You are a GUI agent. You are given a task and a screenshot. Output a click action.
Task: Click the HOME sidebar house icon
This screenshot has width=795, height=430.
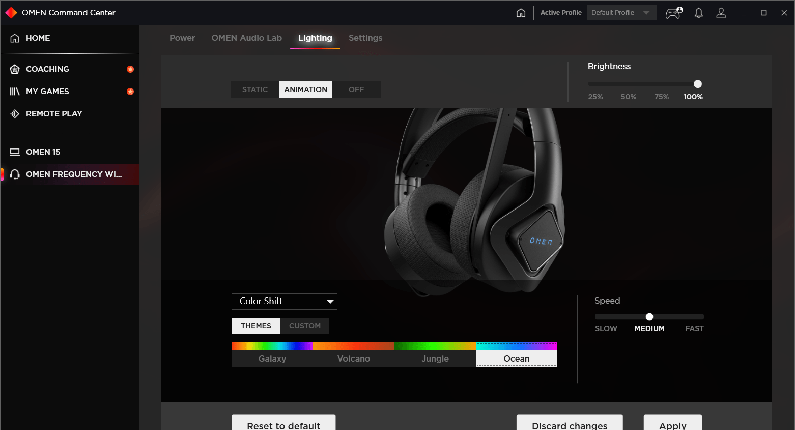pos(15,38)
